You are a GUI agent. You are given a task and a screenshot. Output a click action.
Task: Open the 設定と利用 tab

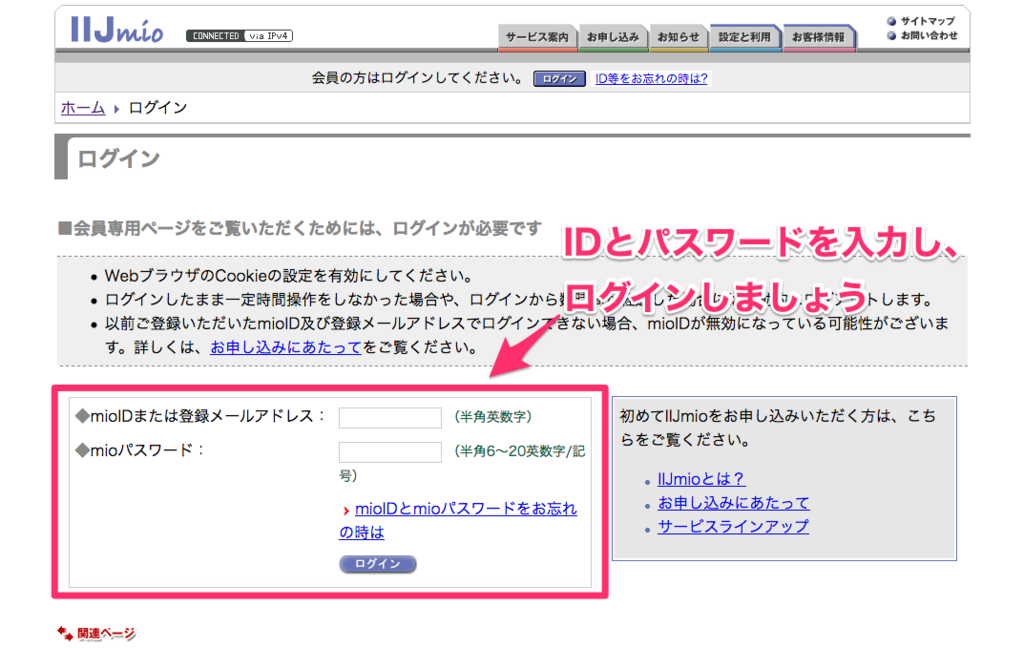pyautogui.click(x=744, y=38)
